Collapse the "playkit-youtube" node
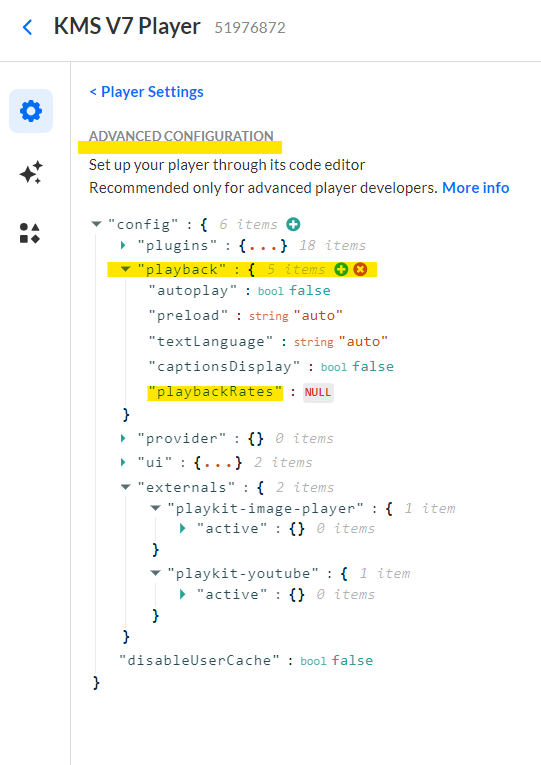 tap(156, 573)
